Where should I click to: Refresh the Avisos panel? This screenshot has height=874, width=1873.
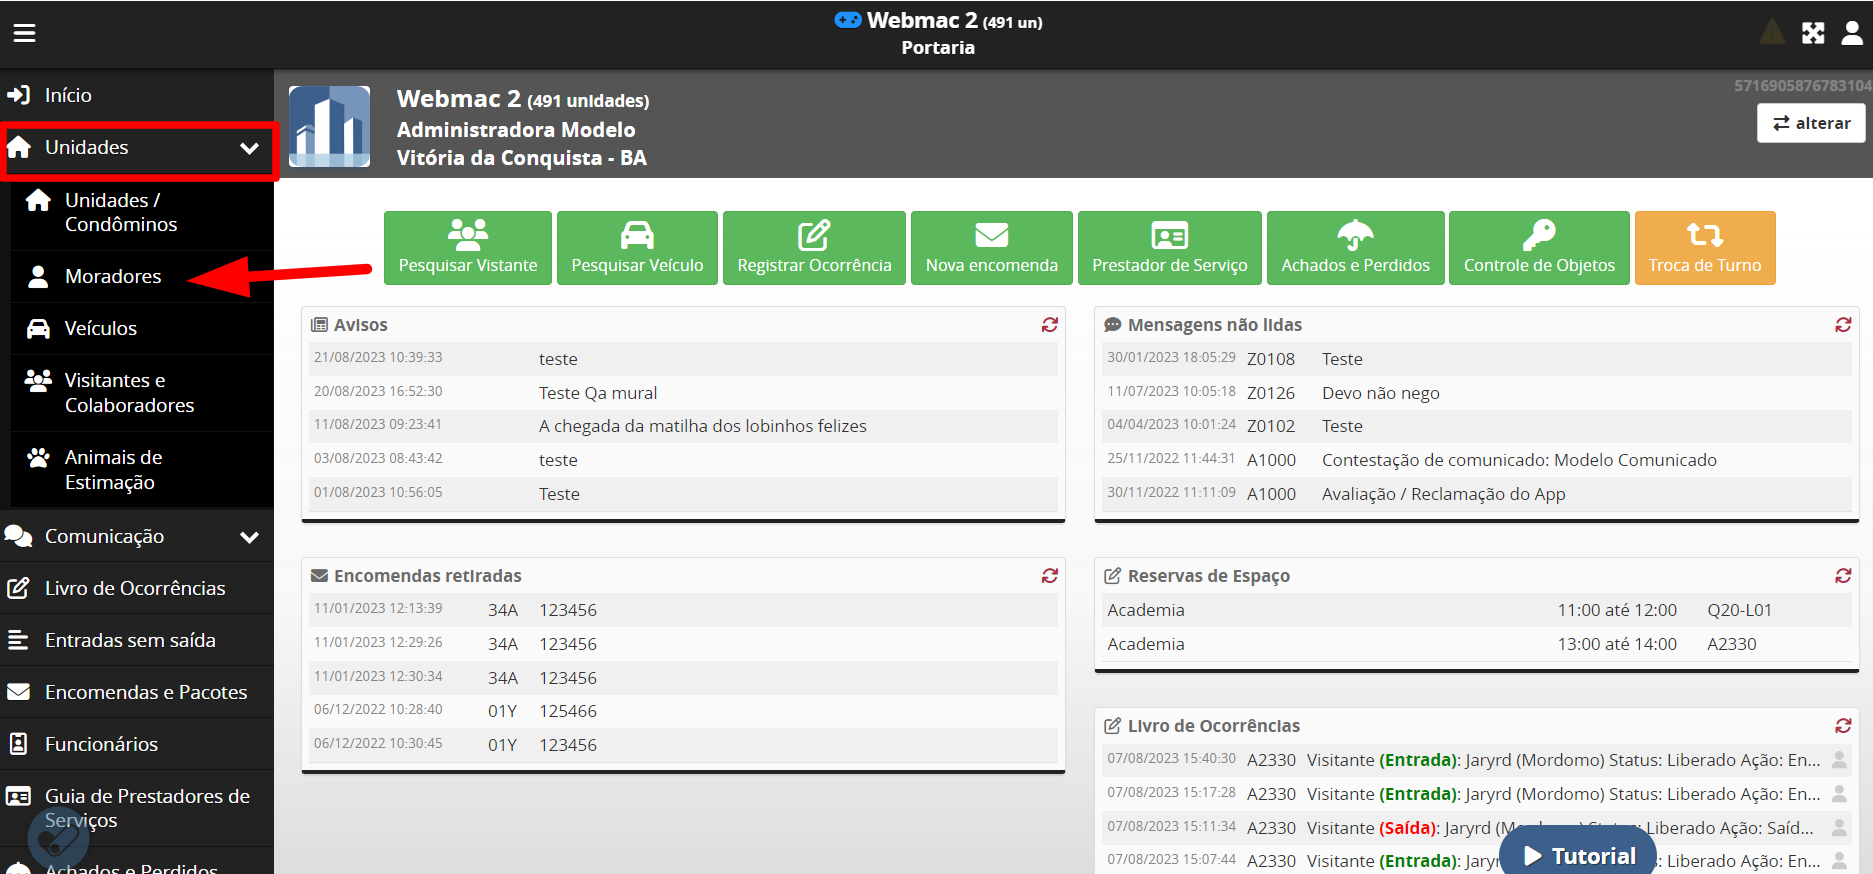[x=1049, y=325]
